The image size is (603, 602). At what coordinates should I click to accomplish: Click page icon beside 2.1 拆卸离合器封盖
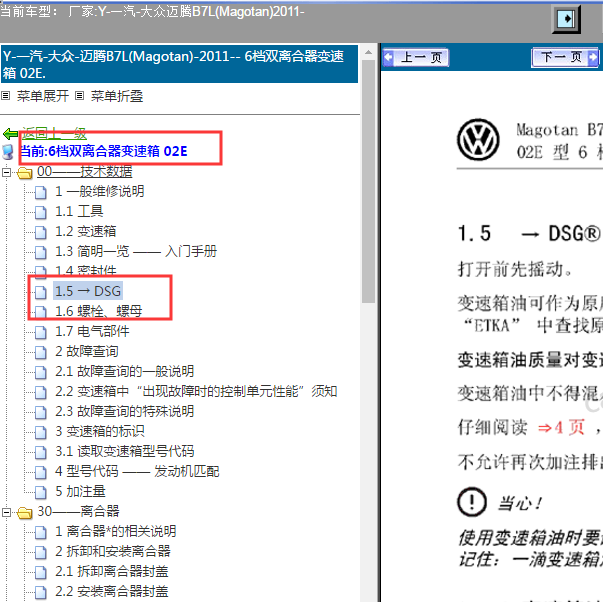tap(41, 572)
